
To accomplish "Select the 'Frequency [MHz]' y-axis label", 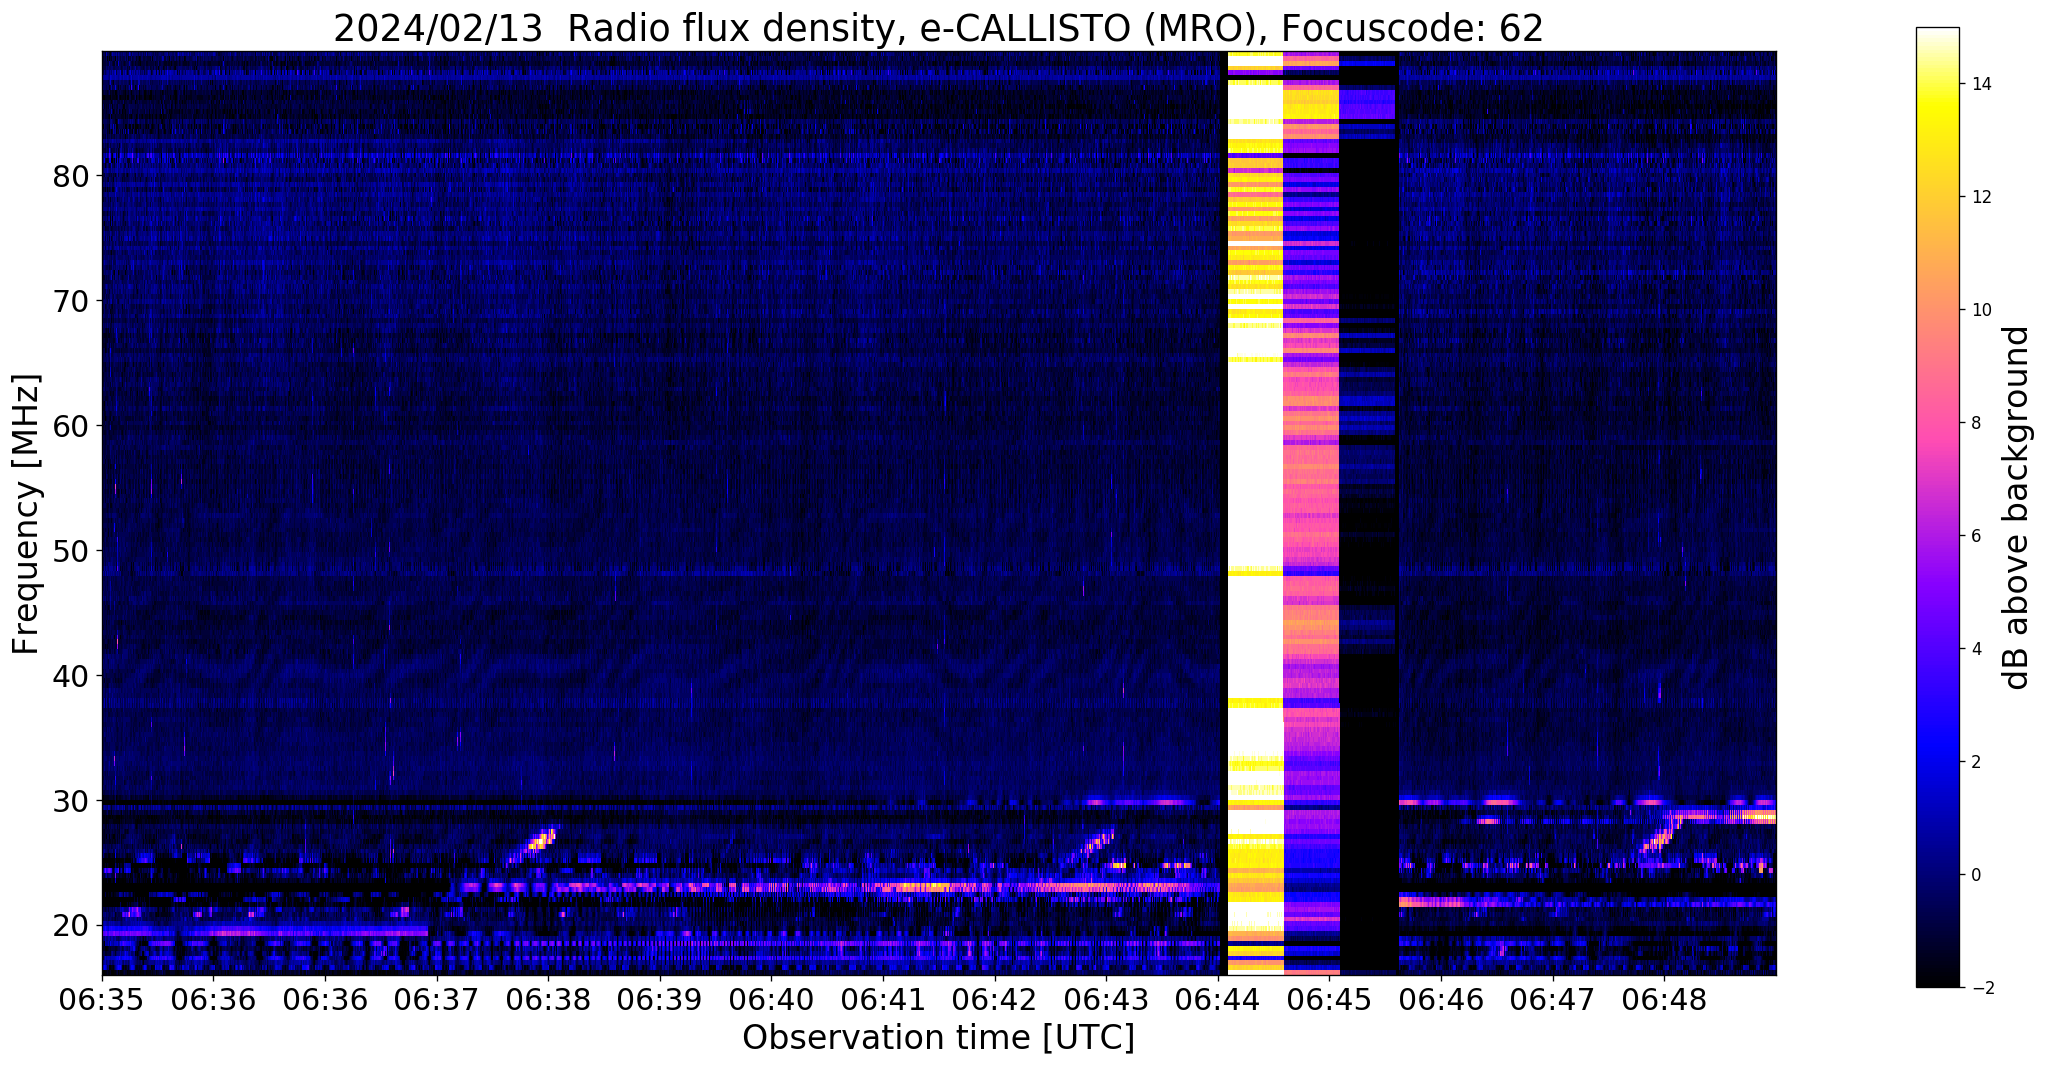I will click(x=26, y=514).
